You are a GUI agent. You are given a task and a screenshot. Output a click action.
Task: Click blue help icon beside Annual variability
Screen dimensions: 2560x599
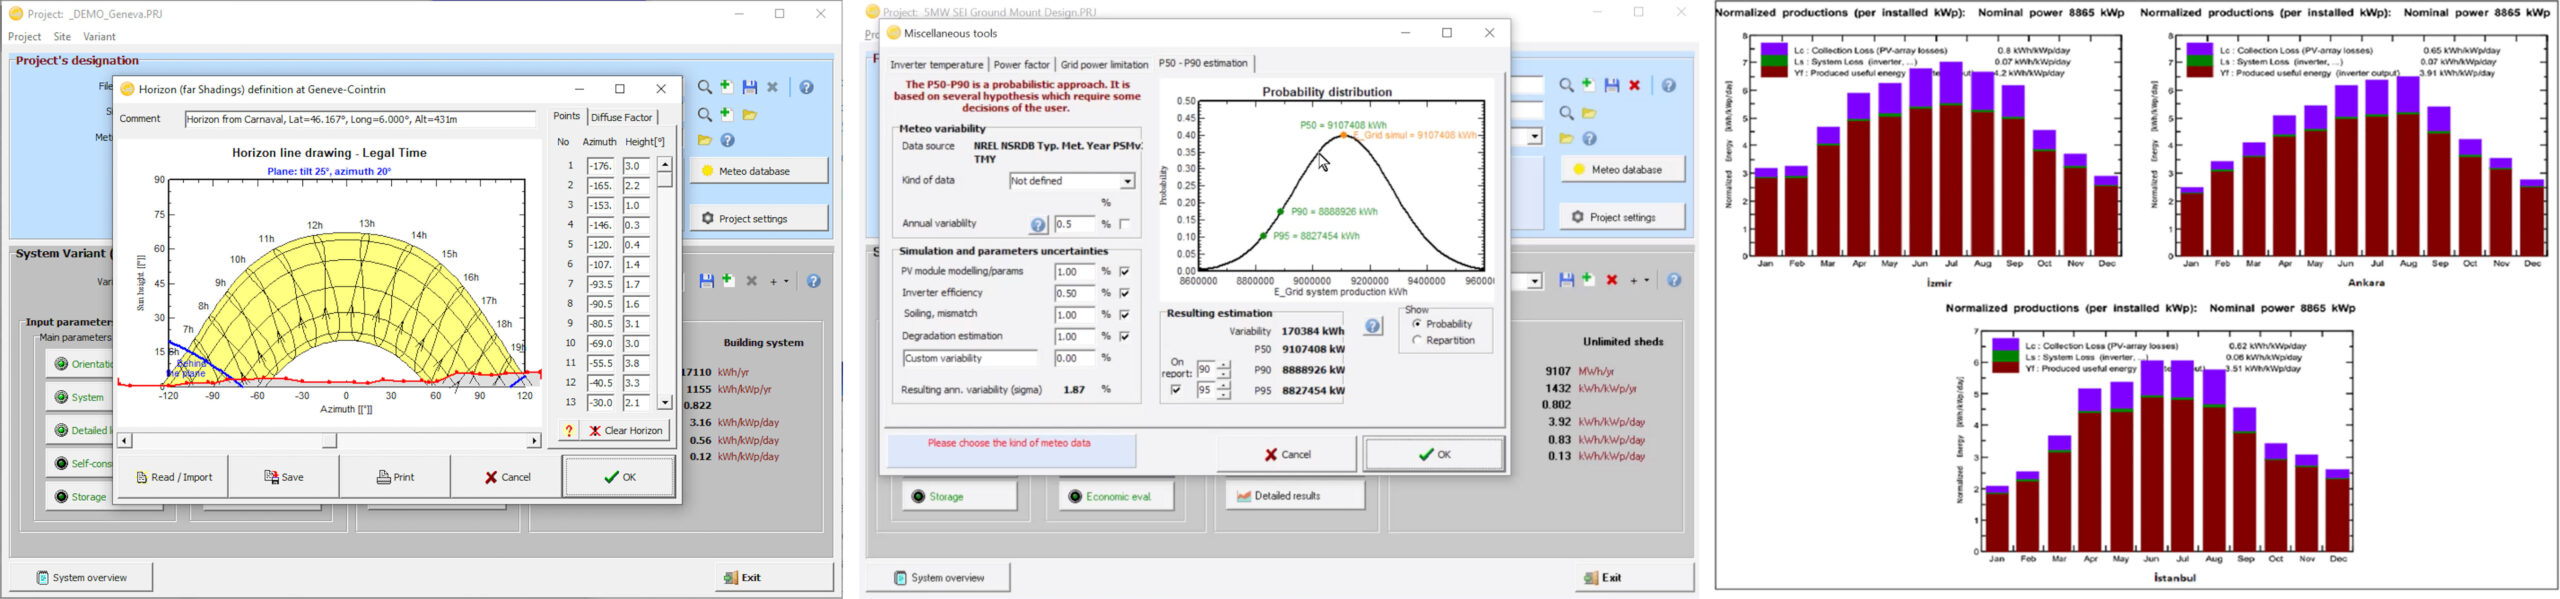coord(1038,225)
